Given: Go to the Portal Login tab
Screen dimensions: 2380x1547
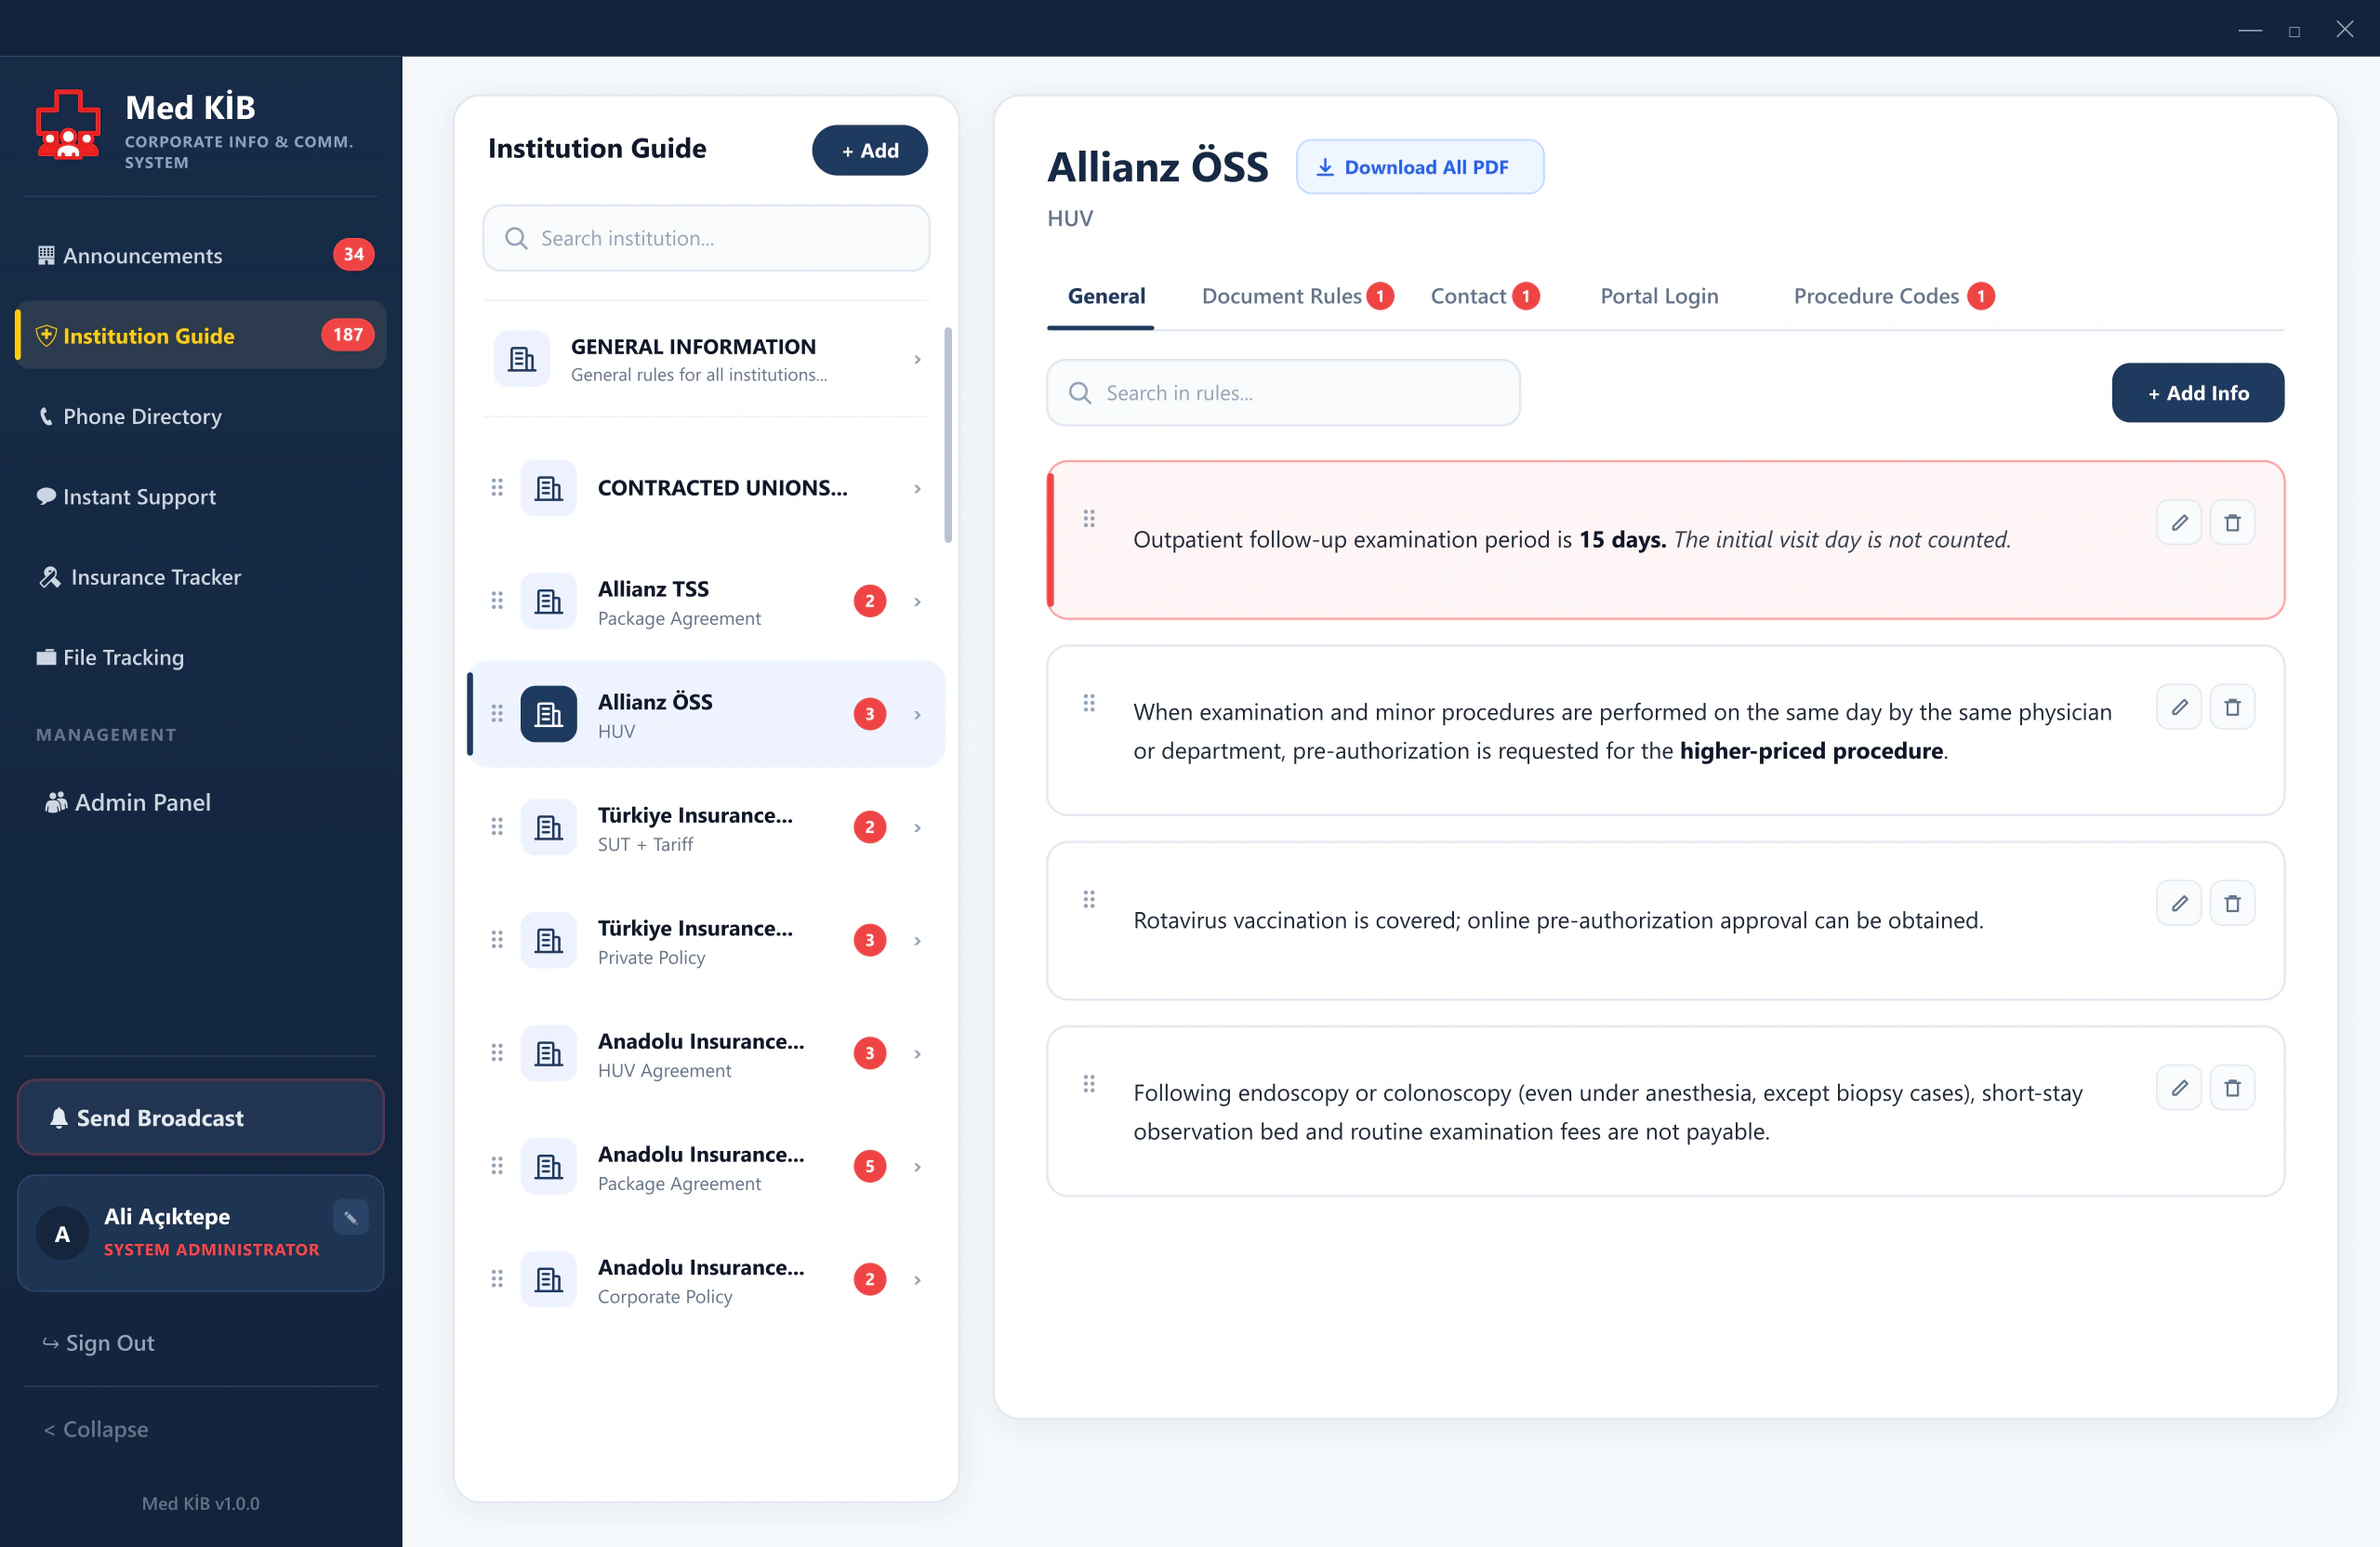Looking at the screenshot, I should coord(1659,296).
